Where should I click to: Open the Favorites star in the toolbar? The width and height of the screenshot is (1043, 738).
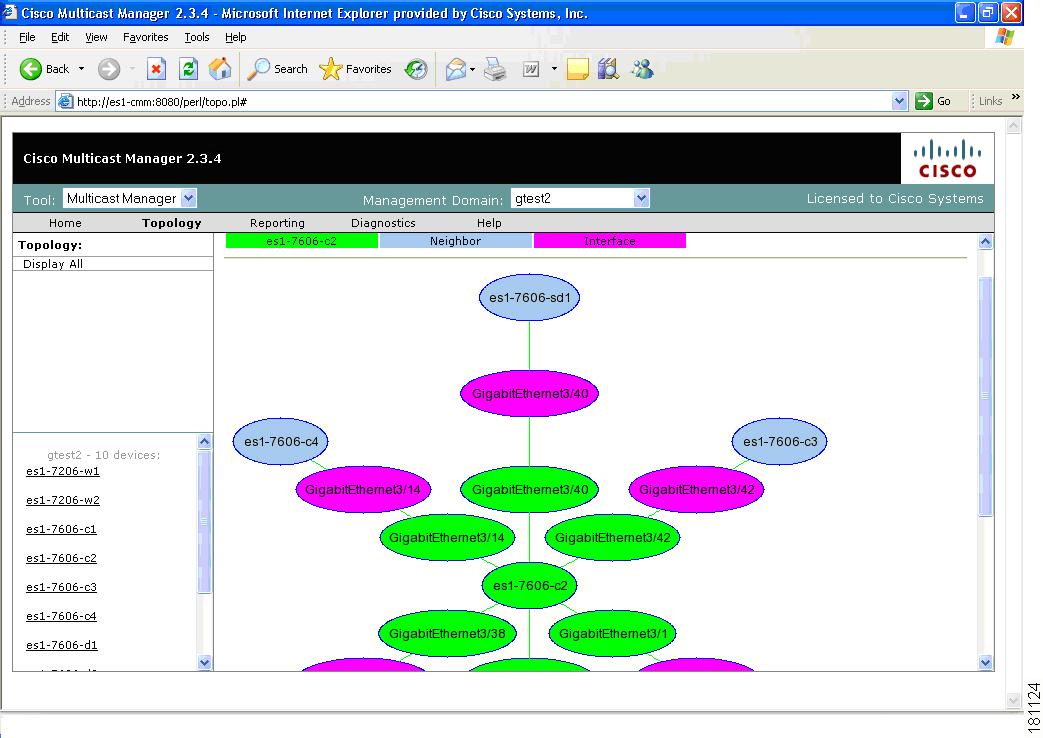(x=355, y=69)
